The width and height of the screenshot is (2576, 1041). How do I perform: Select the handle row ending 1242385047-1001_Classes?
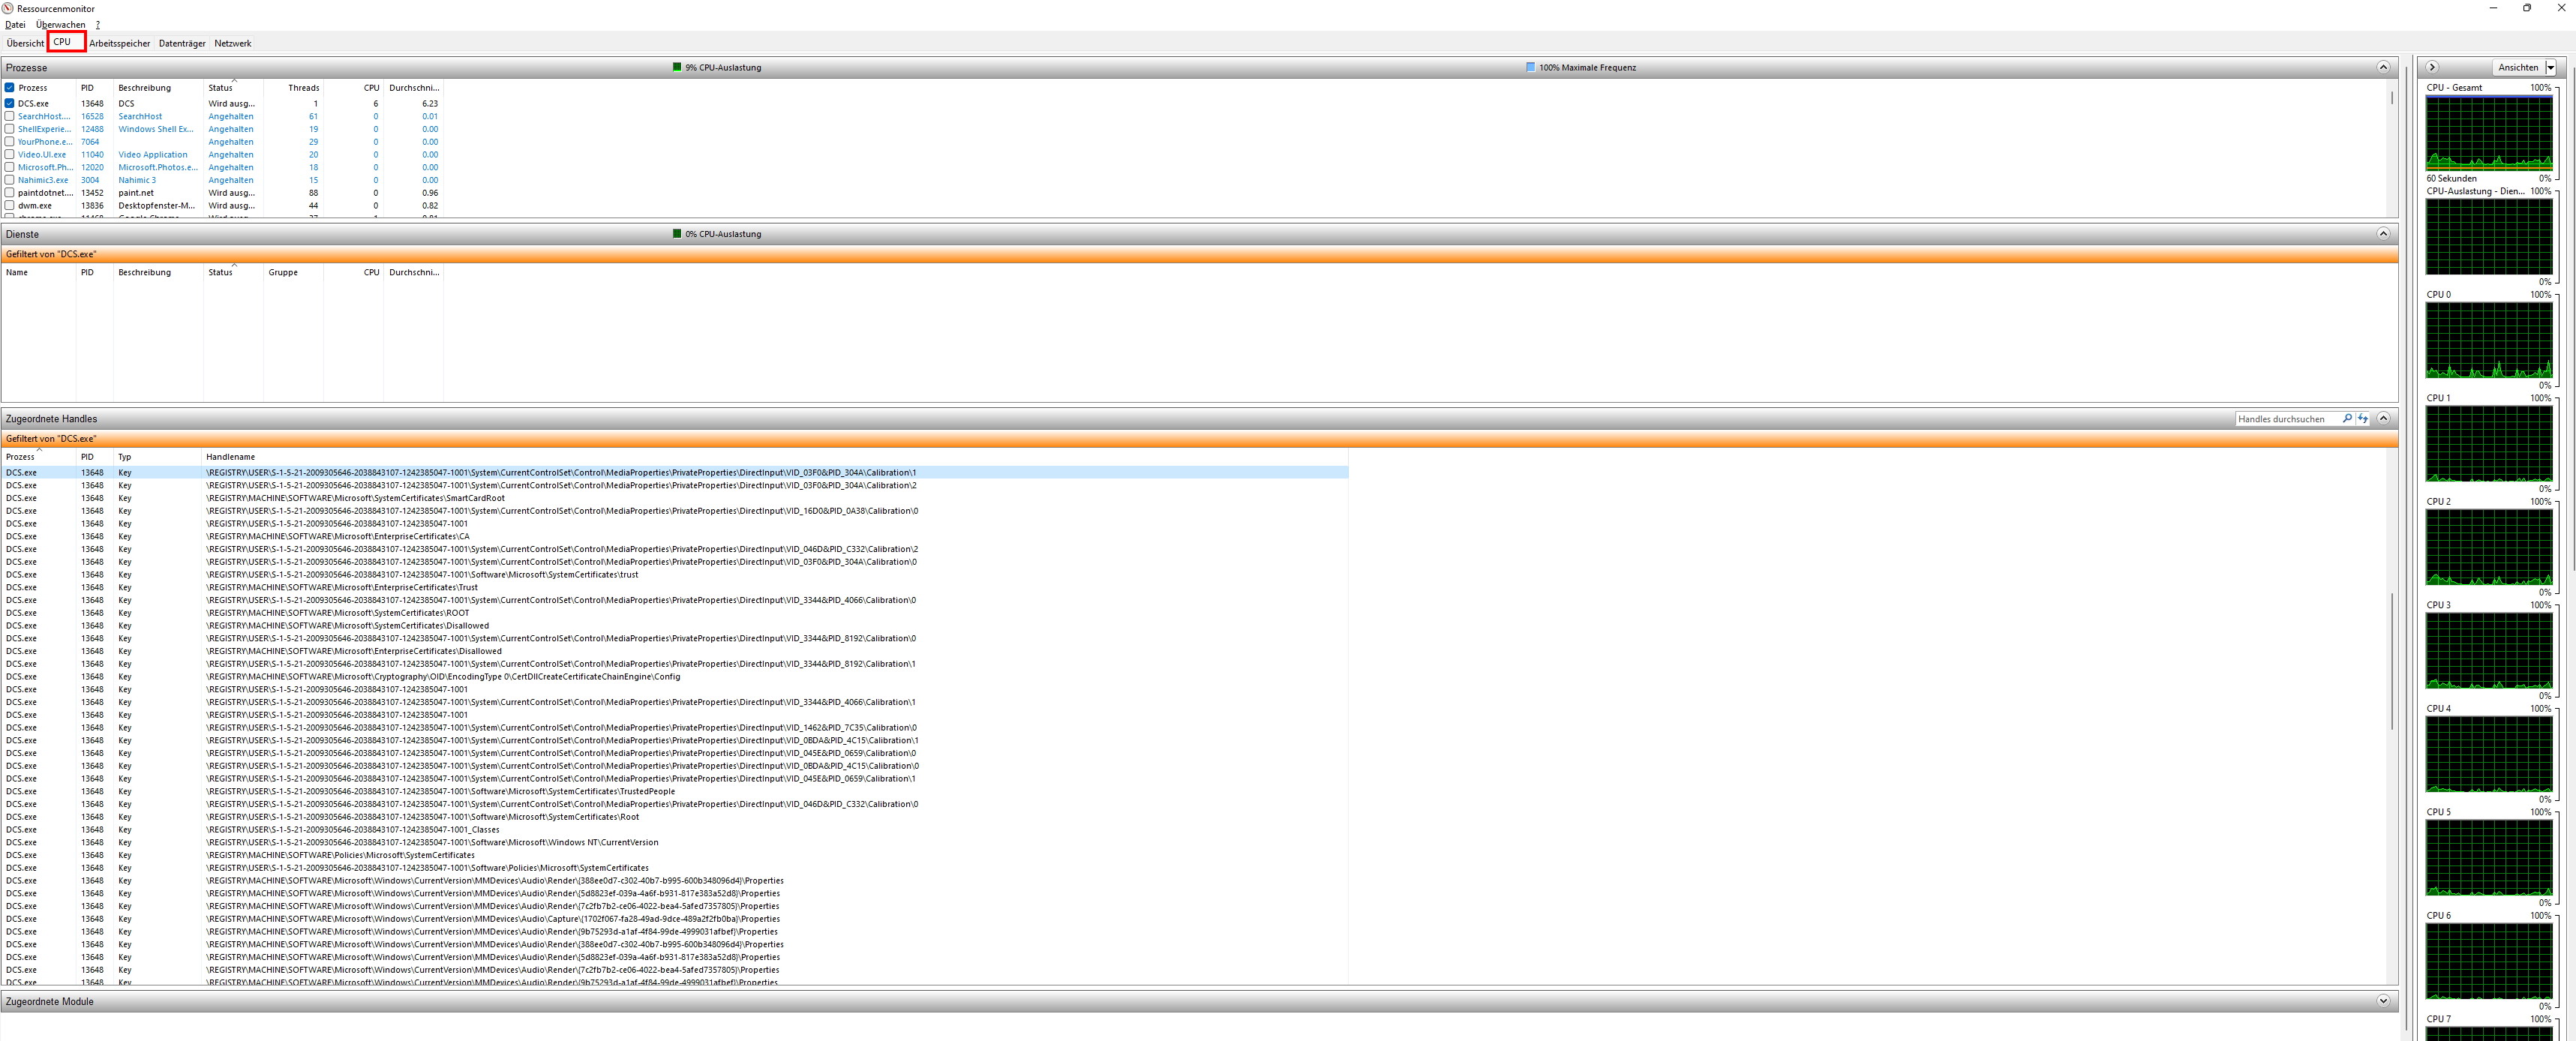pos(675,830)
